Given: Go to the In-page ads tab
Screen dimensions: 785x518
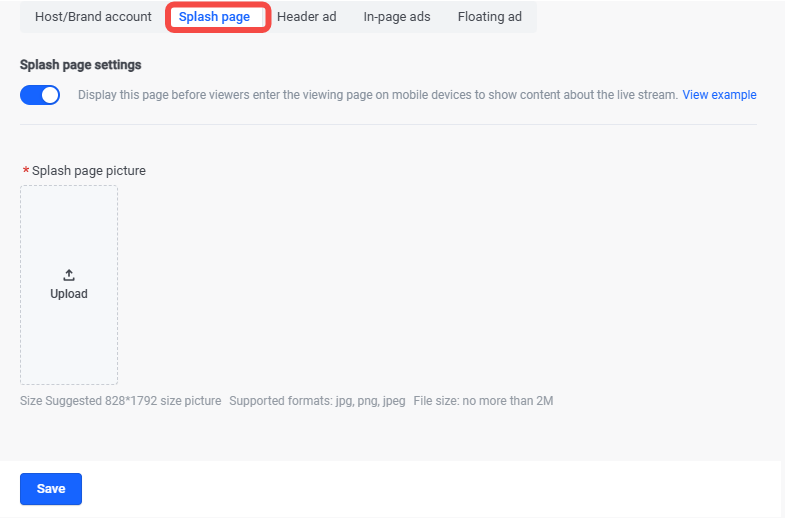Looking at the screenshot, I should [x=397, y=17].
